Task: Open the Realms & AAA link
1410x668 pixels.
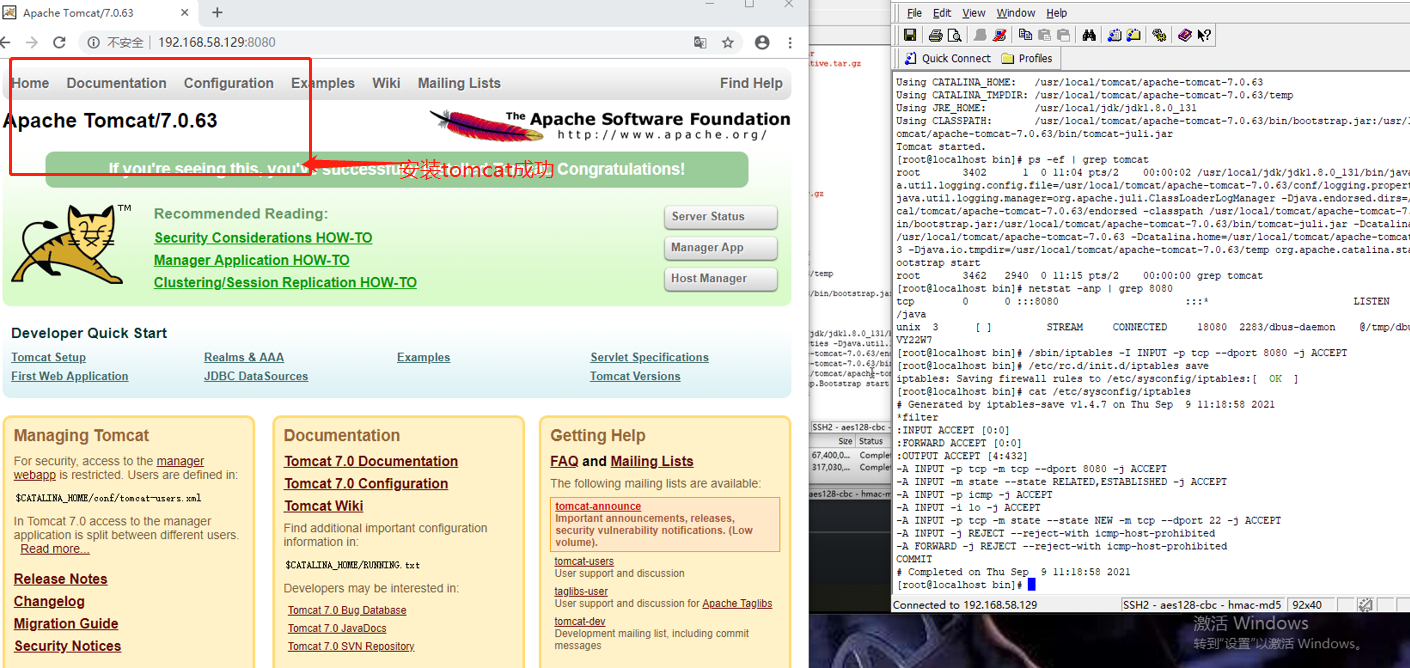Action: click(244, 357)
